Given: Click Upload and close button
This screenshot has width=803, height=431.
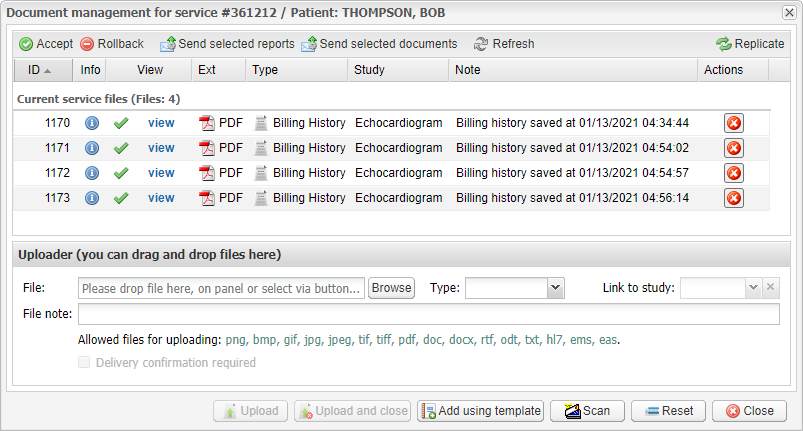Looking at the screenshot, I should point(352,411).
